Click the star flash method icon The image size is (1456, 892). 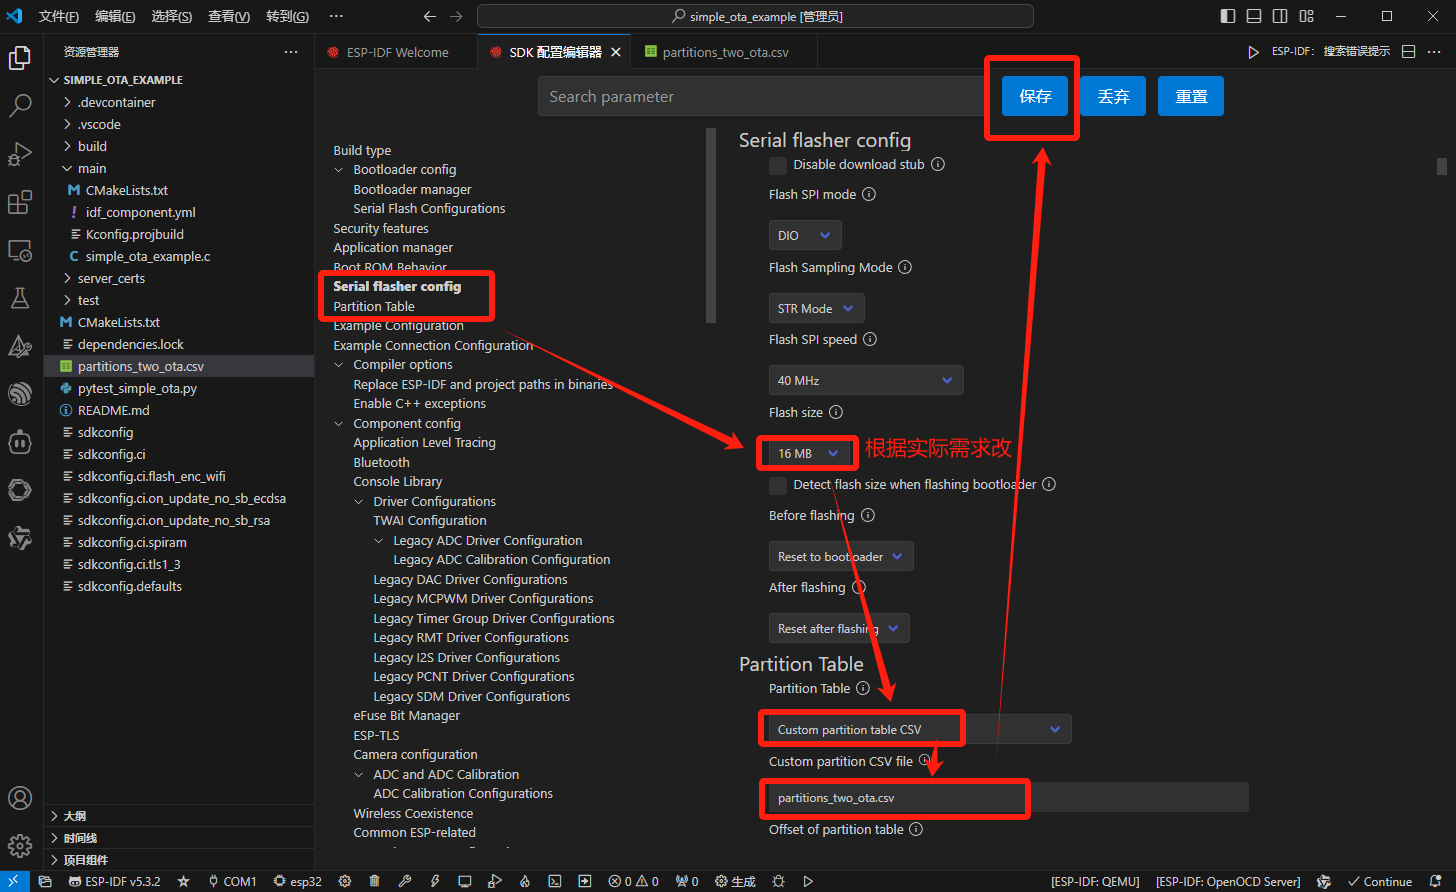183,881
